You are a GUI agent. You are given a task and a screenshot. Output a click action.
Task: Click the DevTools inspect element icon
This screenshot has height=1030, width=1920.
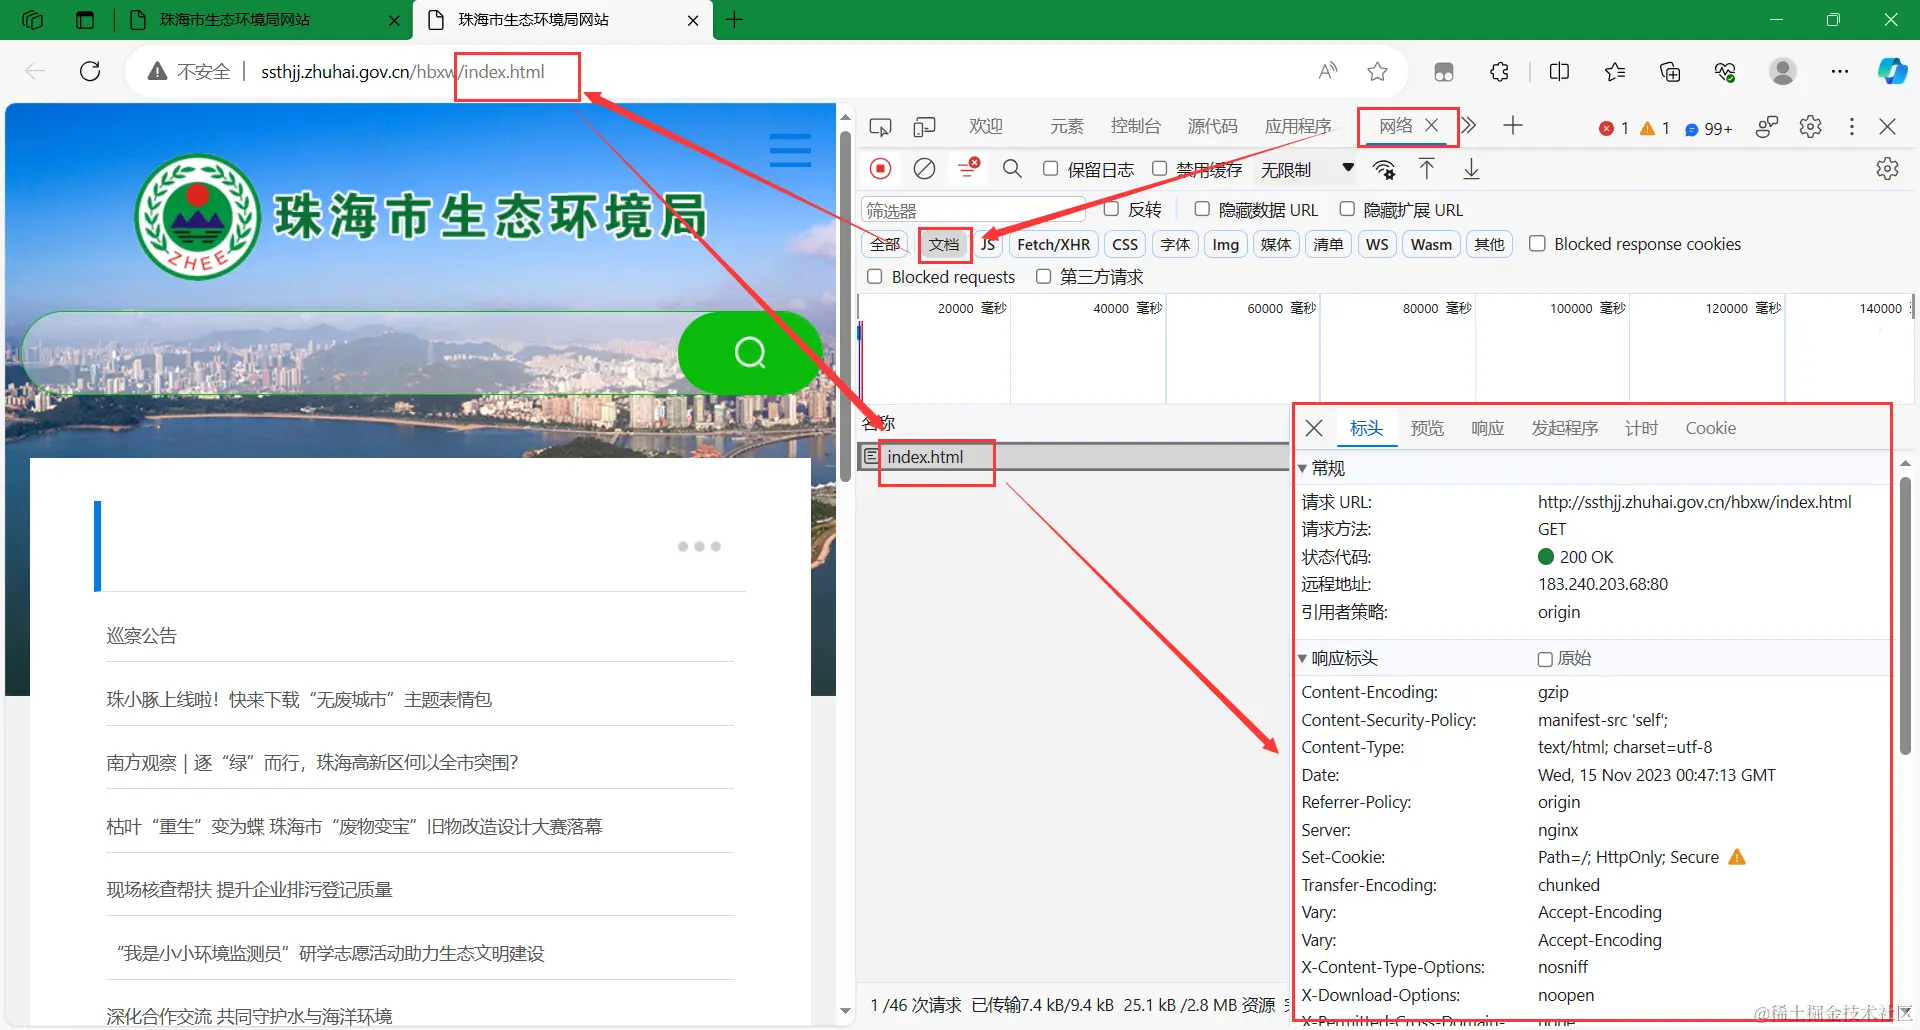pos(880,127)
